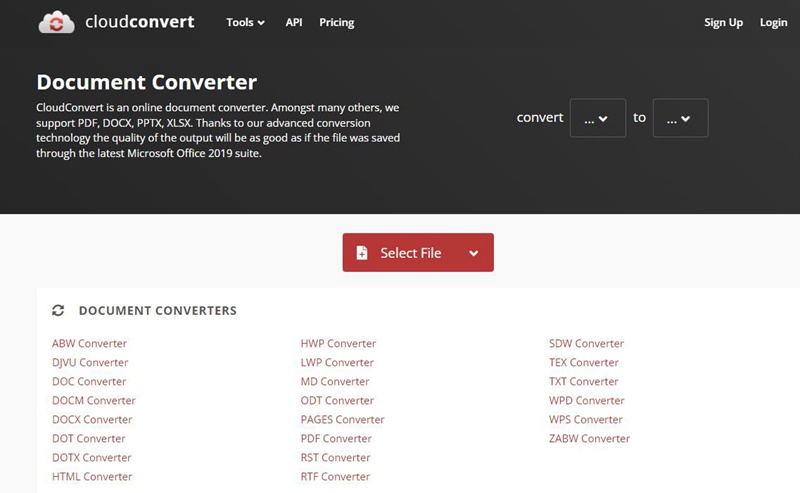Screen dimensions: 800x493
Task: Go to the Pricing page
Action: [337, 22]
